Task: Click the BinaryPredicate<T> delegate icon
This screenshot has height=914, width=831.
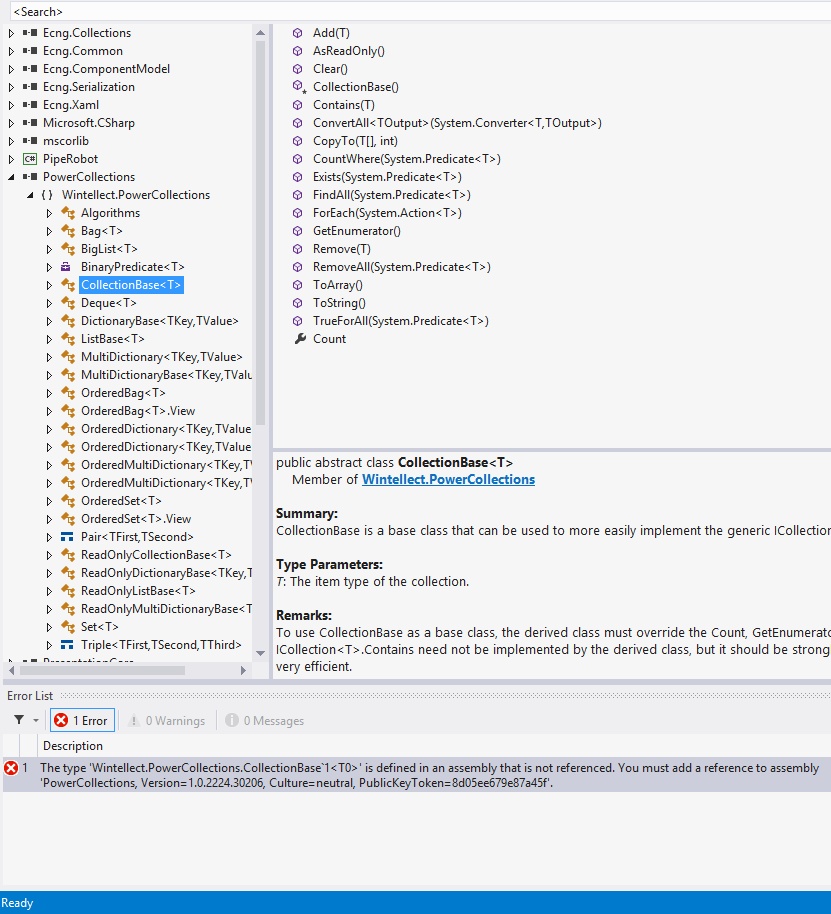Action: point(67,267)
